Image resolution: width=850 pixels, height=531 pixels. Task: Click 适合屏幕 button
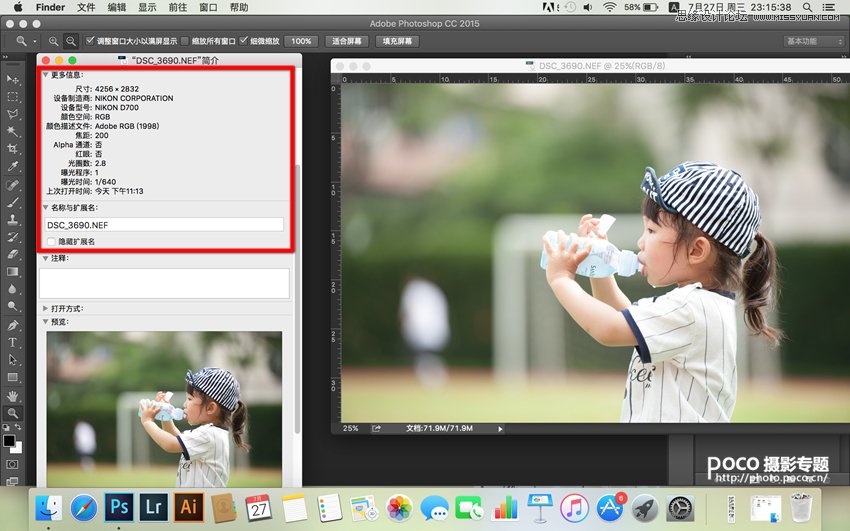tap(347, 41)
